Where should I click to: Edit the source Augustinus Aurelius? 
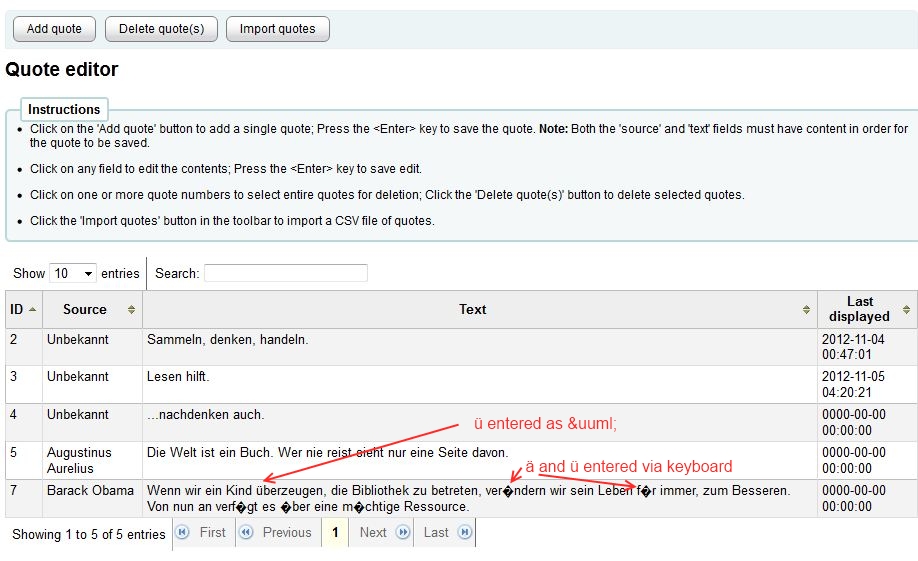[x=79, y=460]
